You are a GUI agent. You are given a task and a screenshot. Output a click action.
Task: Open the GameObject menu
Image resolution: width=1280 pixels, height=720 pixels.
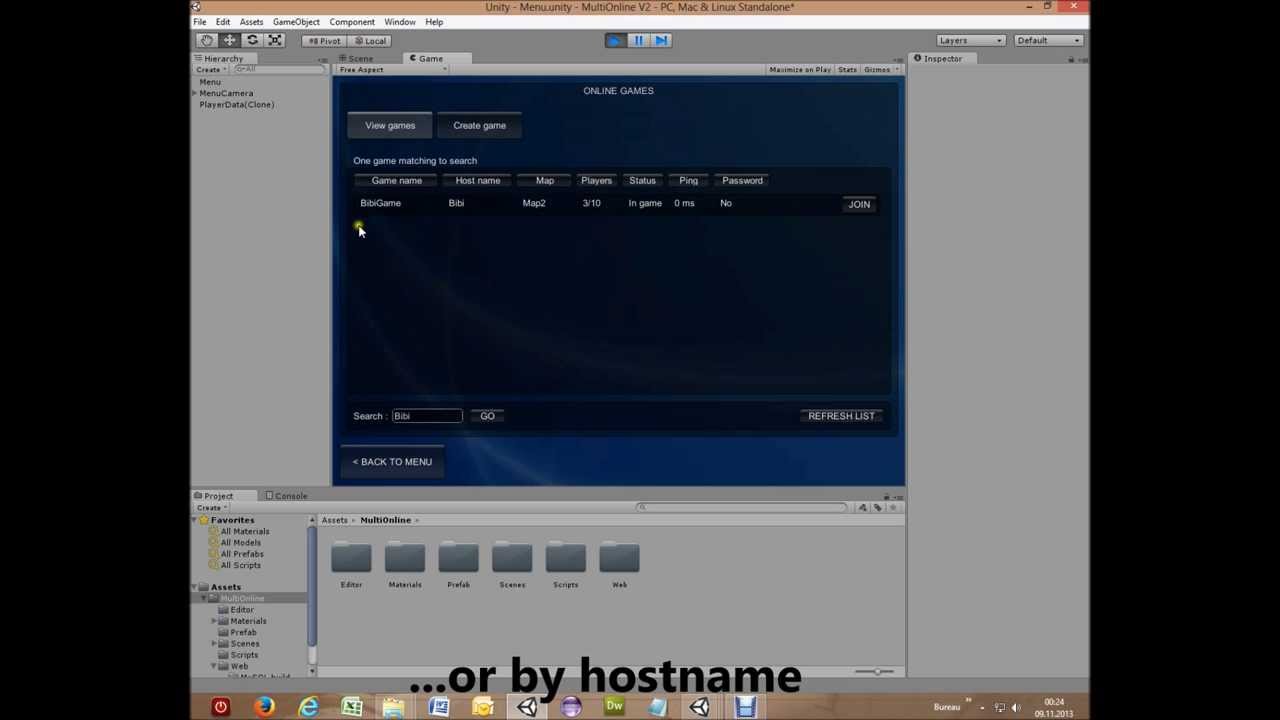click(x=296, y=22)
